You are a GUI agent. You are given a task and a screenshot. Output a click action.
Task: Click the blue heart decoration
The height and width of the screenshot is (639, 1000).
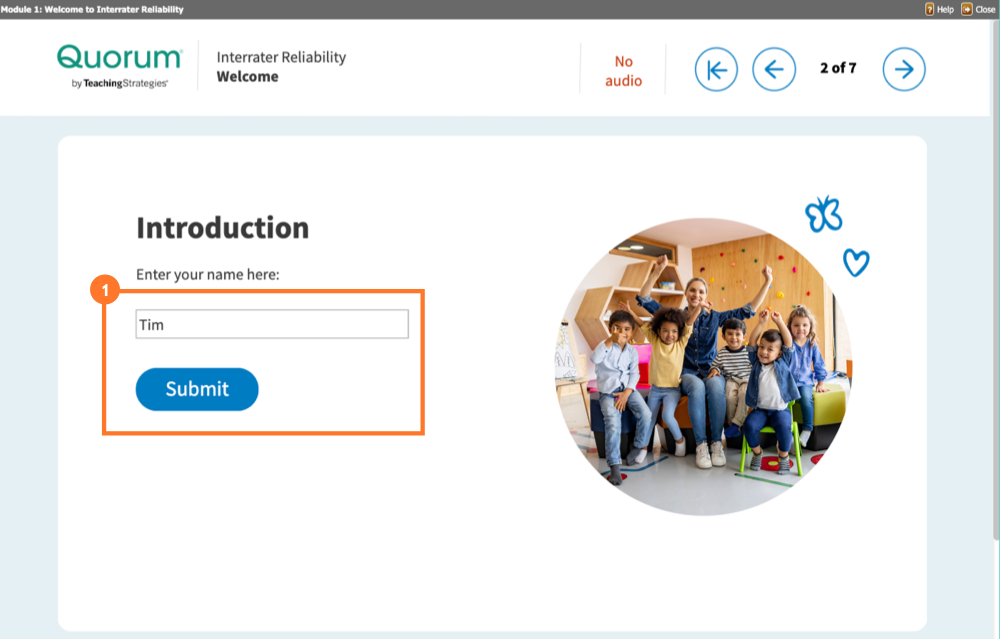[855, 263]
